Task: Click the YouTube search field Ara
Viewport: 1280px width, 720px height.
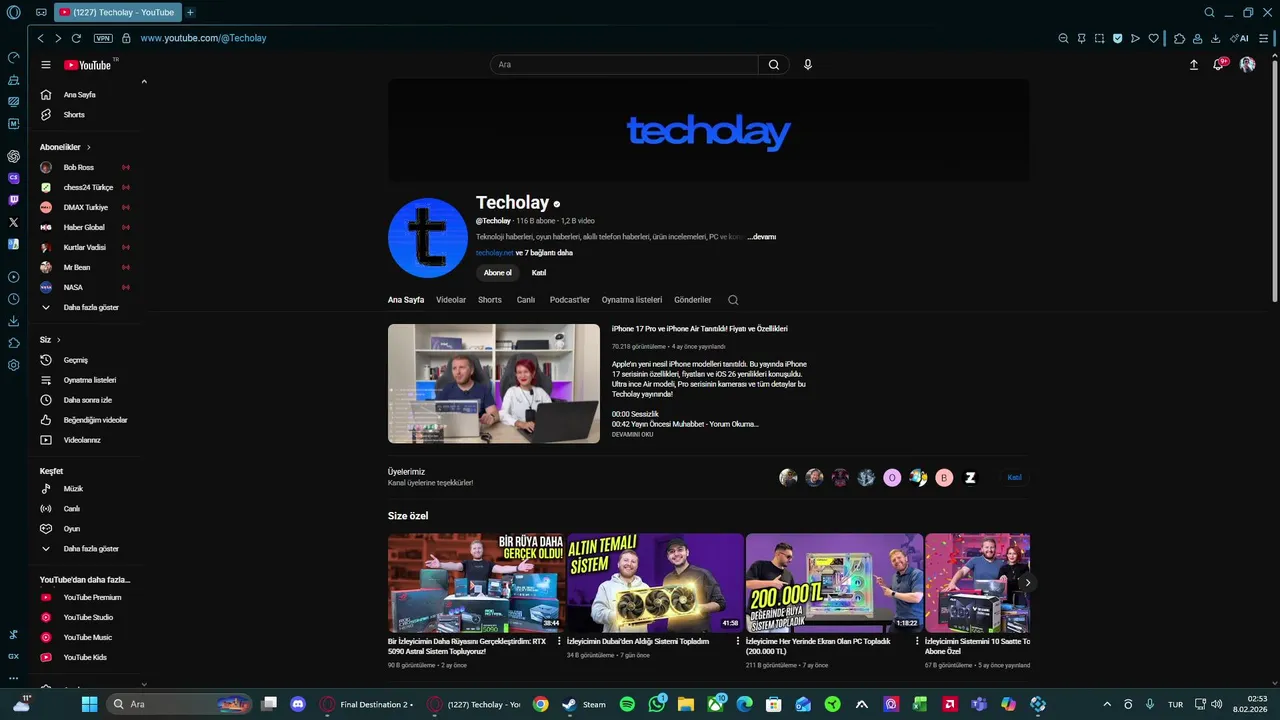Action: tap(624, 65)
